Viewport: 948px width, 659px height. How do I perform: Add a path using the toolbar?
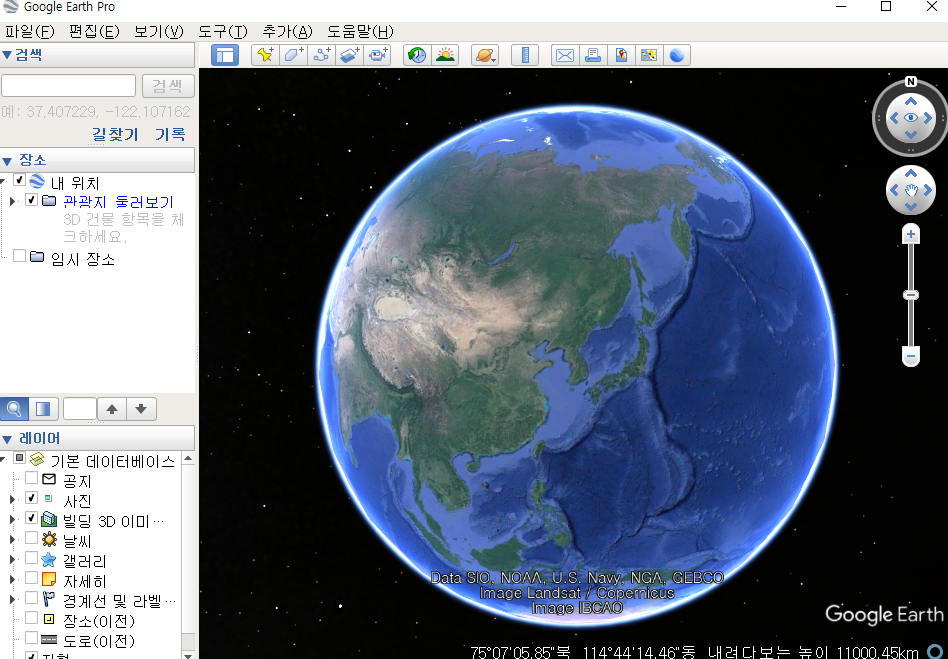(321, 55)
